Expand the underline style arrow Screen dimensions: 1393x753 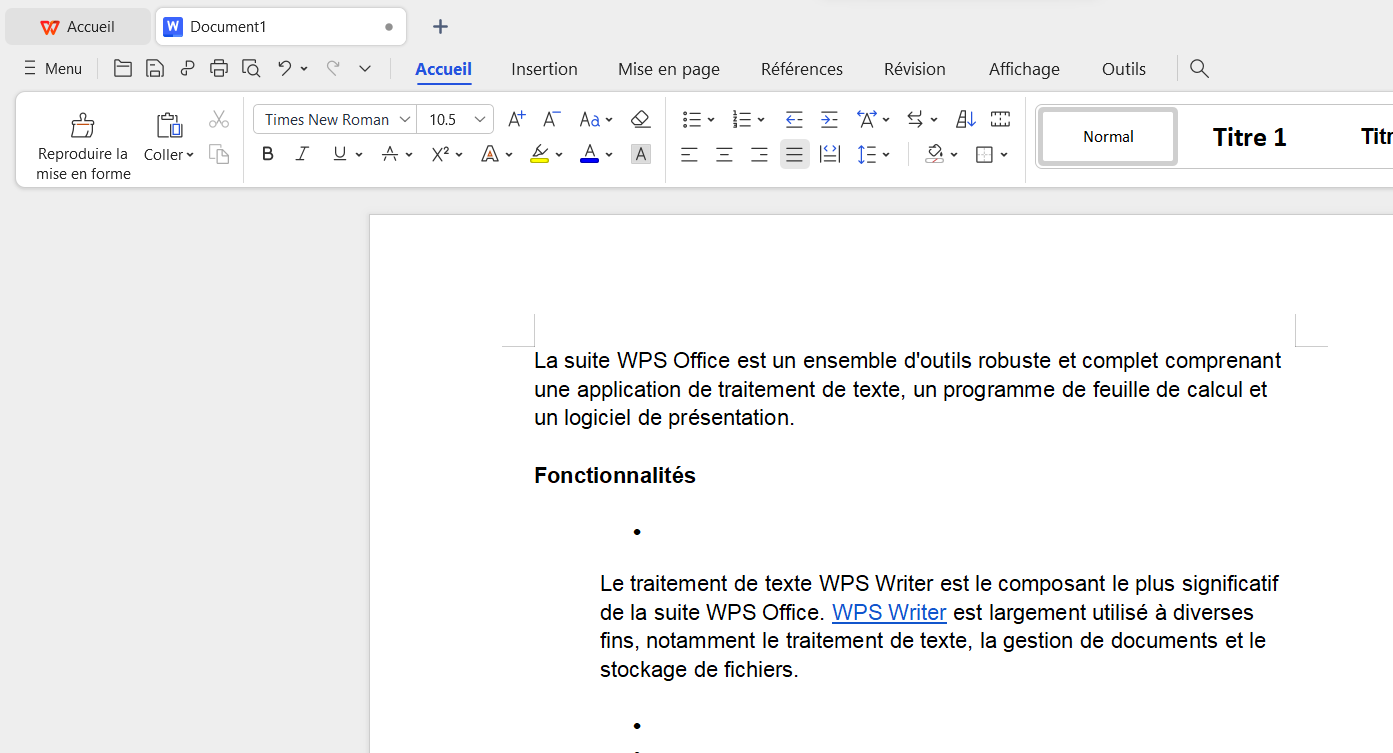tap(358, 154)
